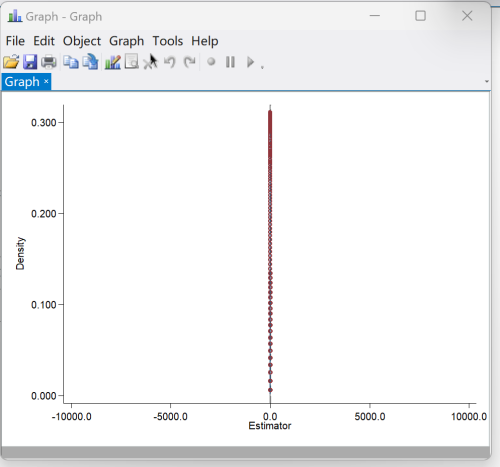Image resolution: width=500 pixels, height=467 pixels.
Task: Click the Redo arrow icon
Action: (190, 62)
